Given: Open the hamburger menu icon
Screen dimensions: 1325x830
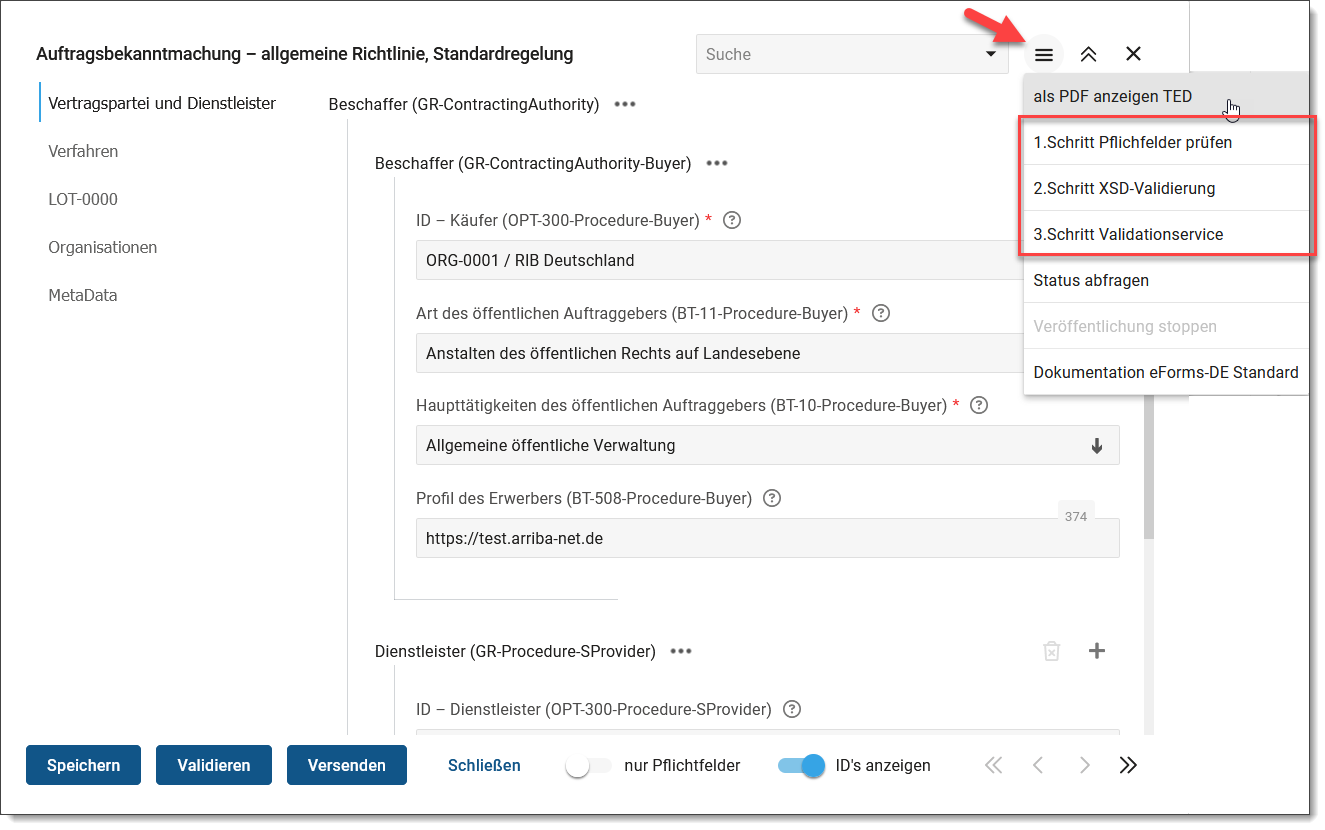Looking at the screenshot, I should (1043, 55).
